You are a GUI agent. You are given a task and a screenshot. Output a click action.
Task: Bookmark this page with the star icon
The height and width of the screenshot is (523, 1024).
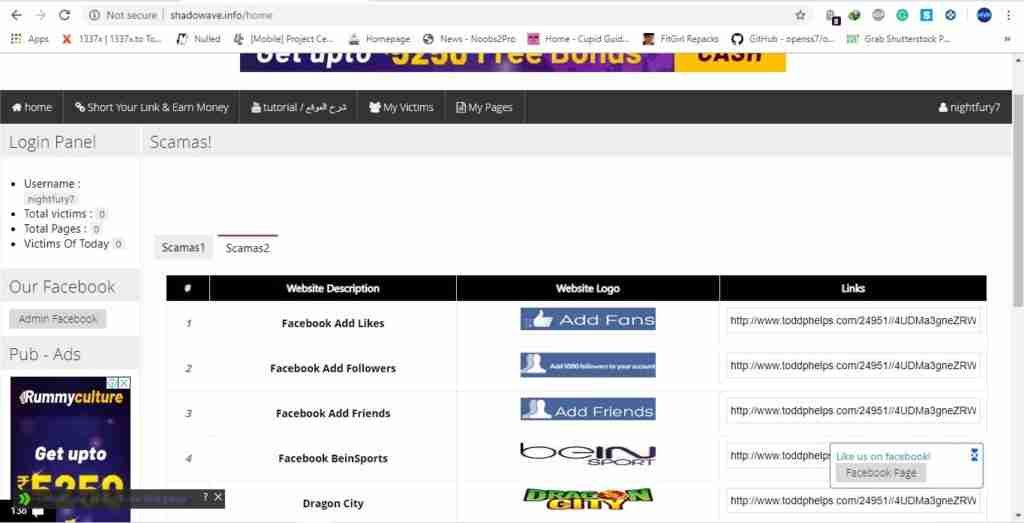pos(800,15)
